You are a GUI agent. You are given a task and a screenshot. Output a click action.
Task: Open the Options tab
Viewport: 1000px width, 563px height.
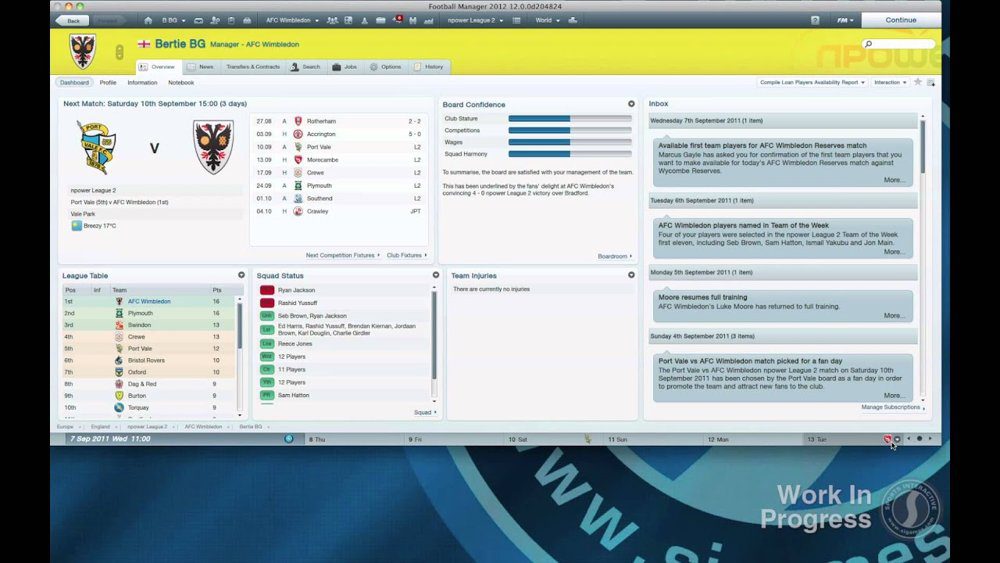[x=385, y=67]
